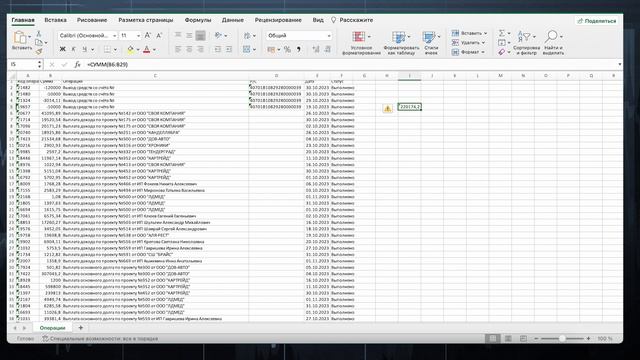This screenshot has height=360, width=640.
Task: Click the Fill down icon
Action: pyautogui.click(x=502, y=42)
